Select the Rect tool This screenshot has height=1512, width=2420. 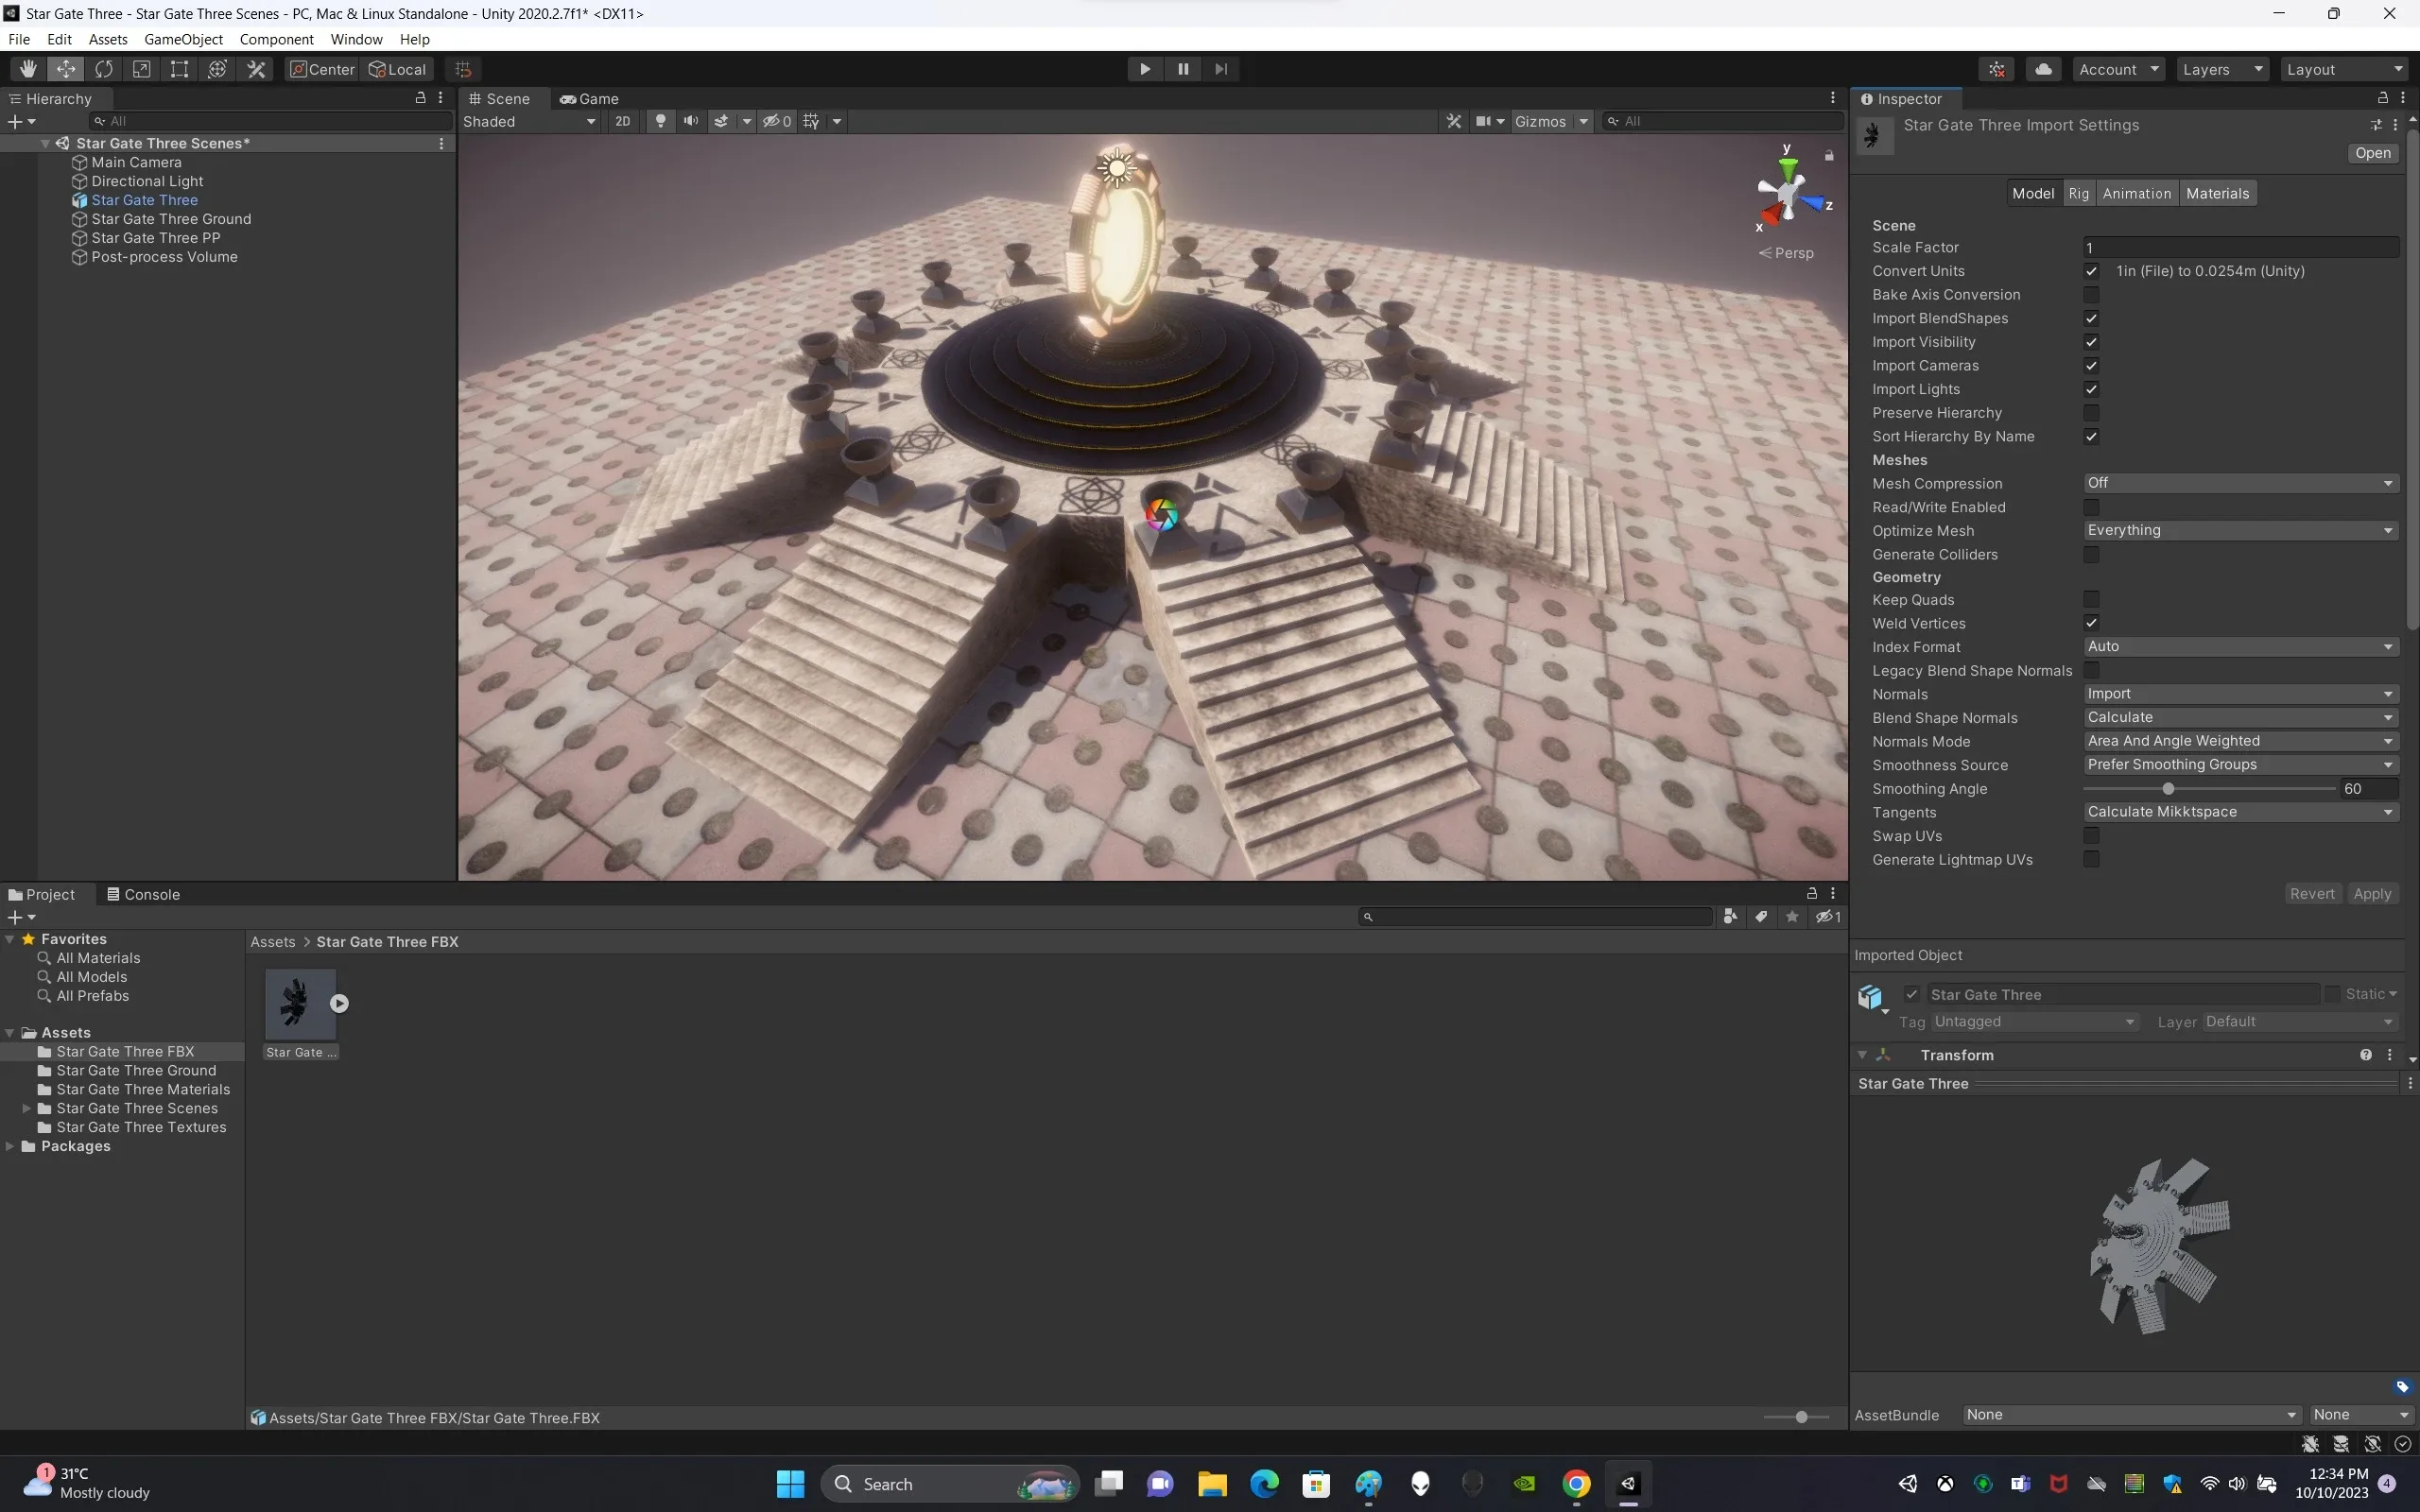tap(179, 69)
